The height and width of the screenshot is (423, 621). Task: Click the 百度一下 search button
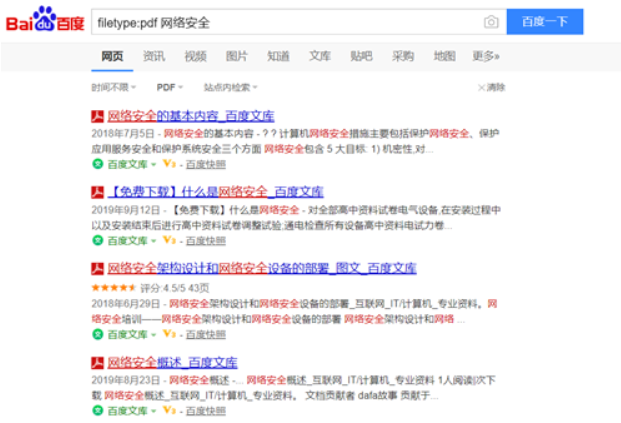[545, 22]
